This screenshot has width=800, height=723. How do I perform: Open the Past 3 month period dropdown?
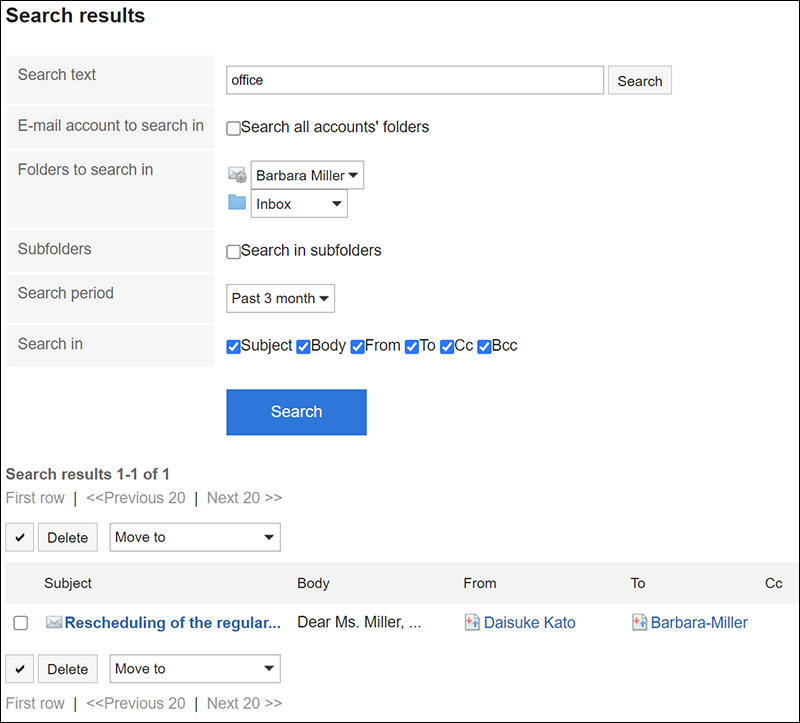click(281, 298)
